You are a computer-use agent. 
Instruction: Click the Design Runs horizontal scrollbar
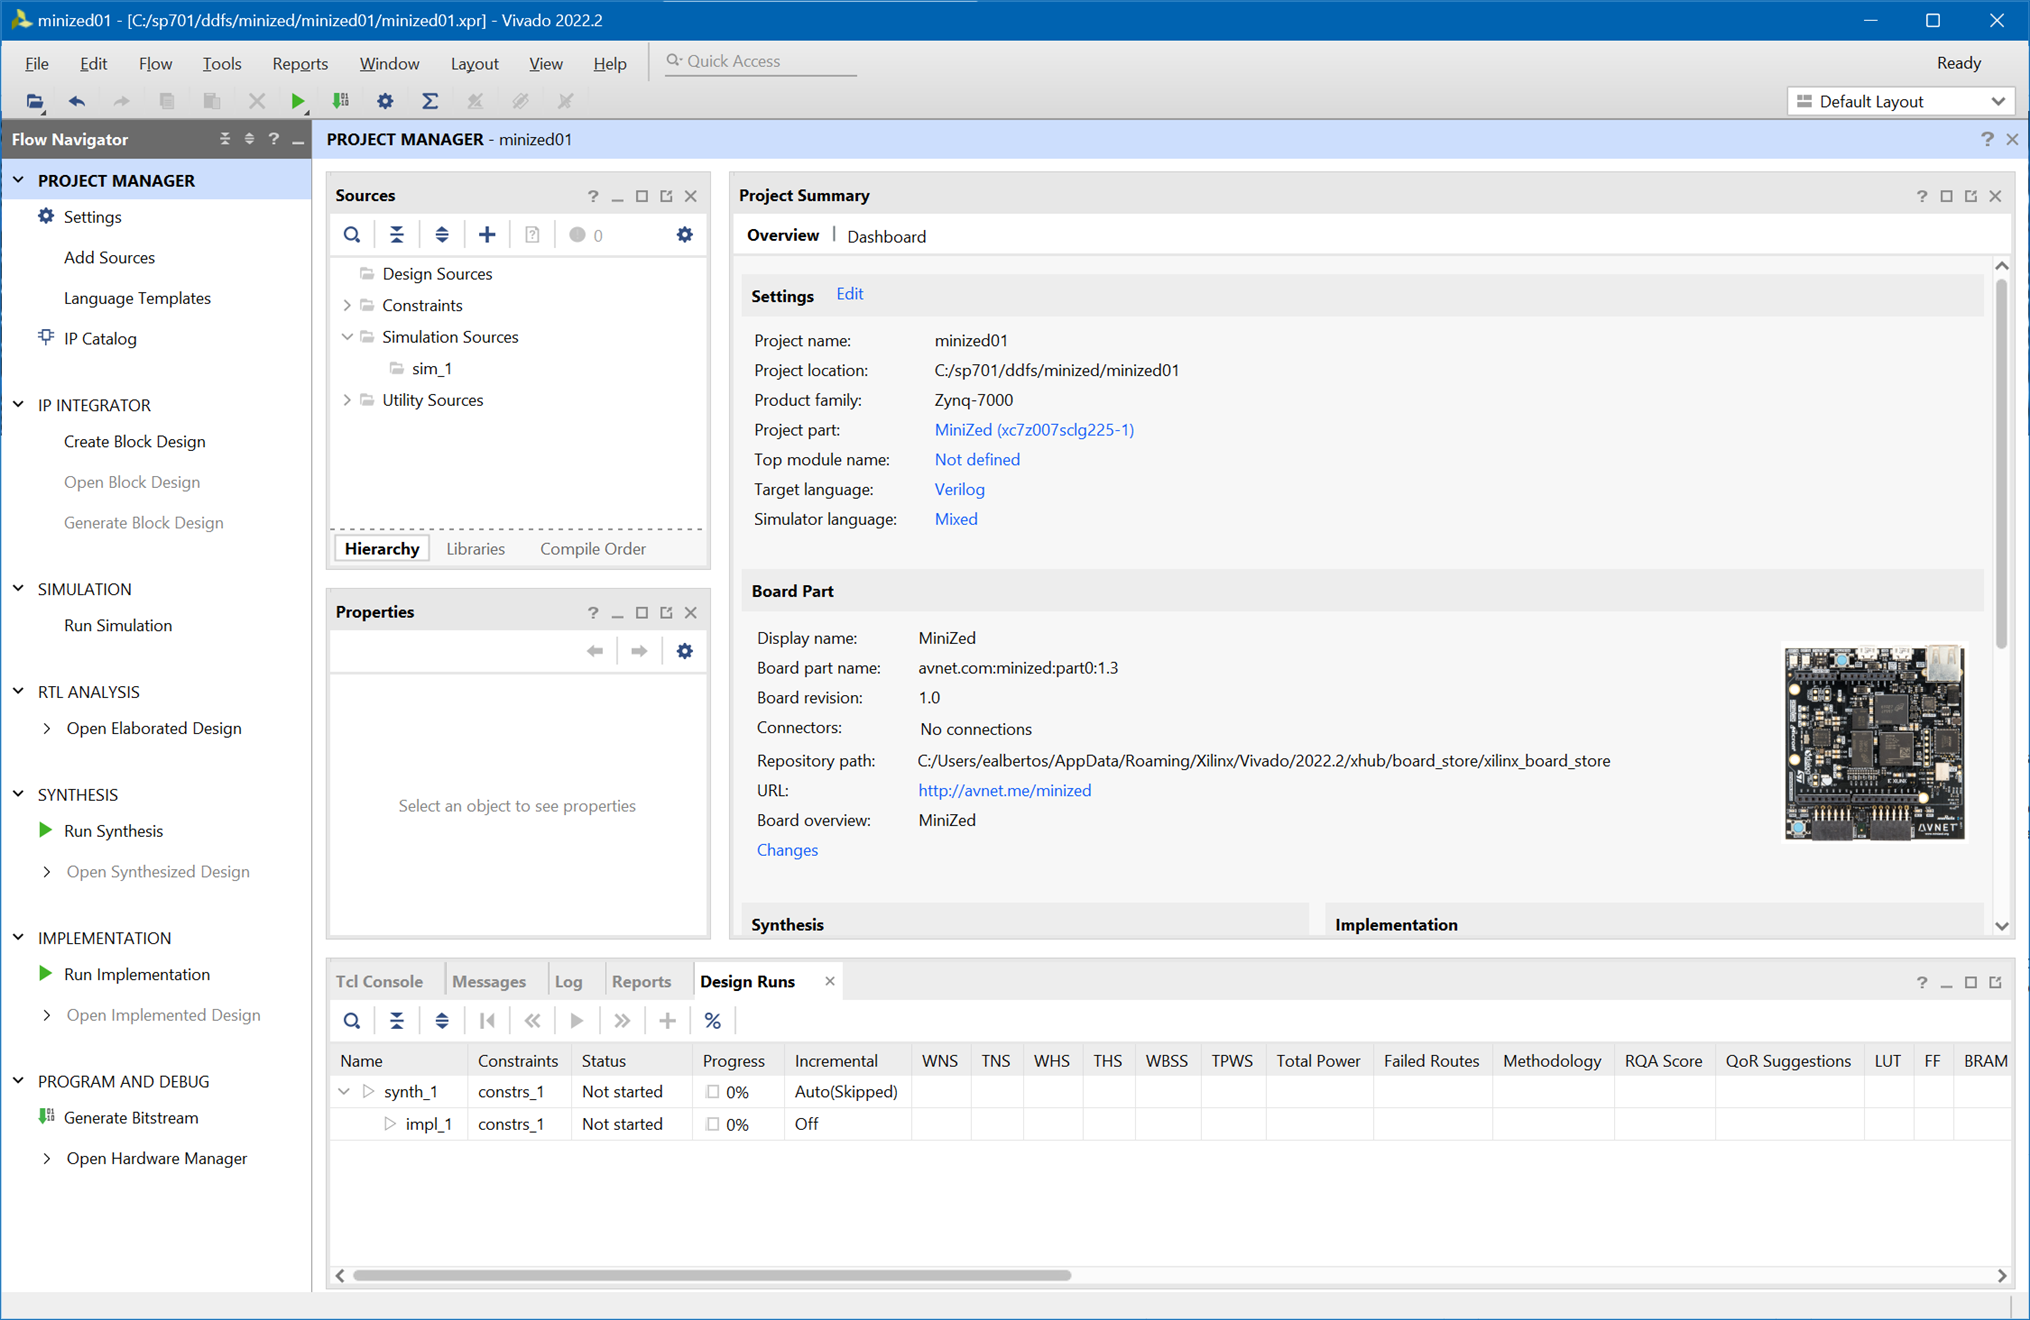[x=712, y=1275]
